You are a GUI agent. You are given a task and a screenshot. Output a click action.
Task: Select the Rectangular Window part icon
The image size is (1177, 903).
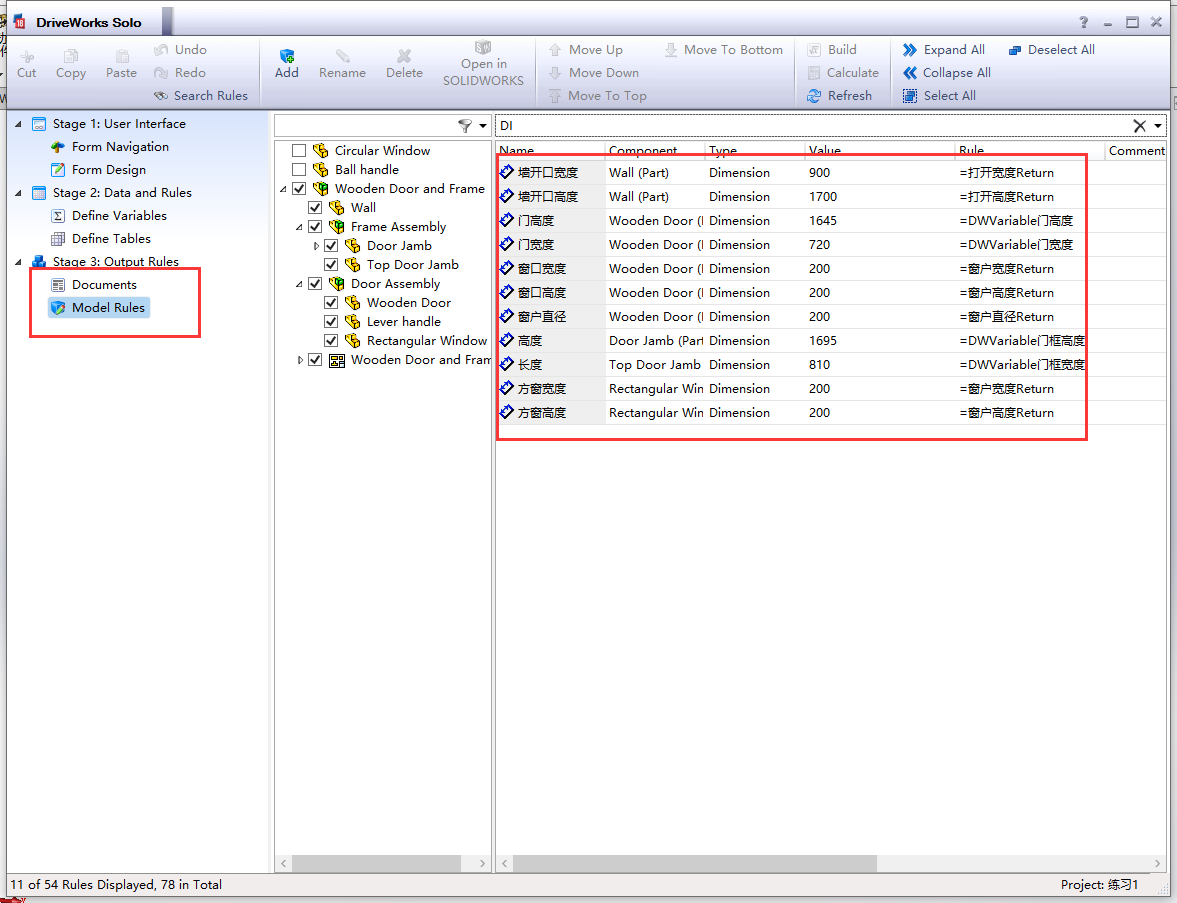[x=352, y=341]
